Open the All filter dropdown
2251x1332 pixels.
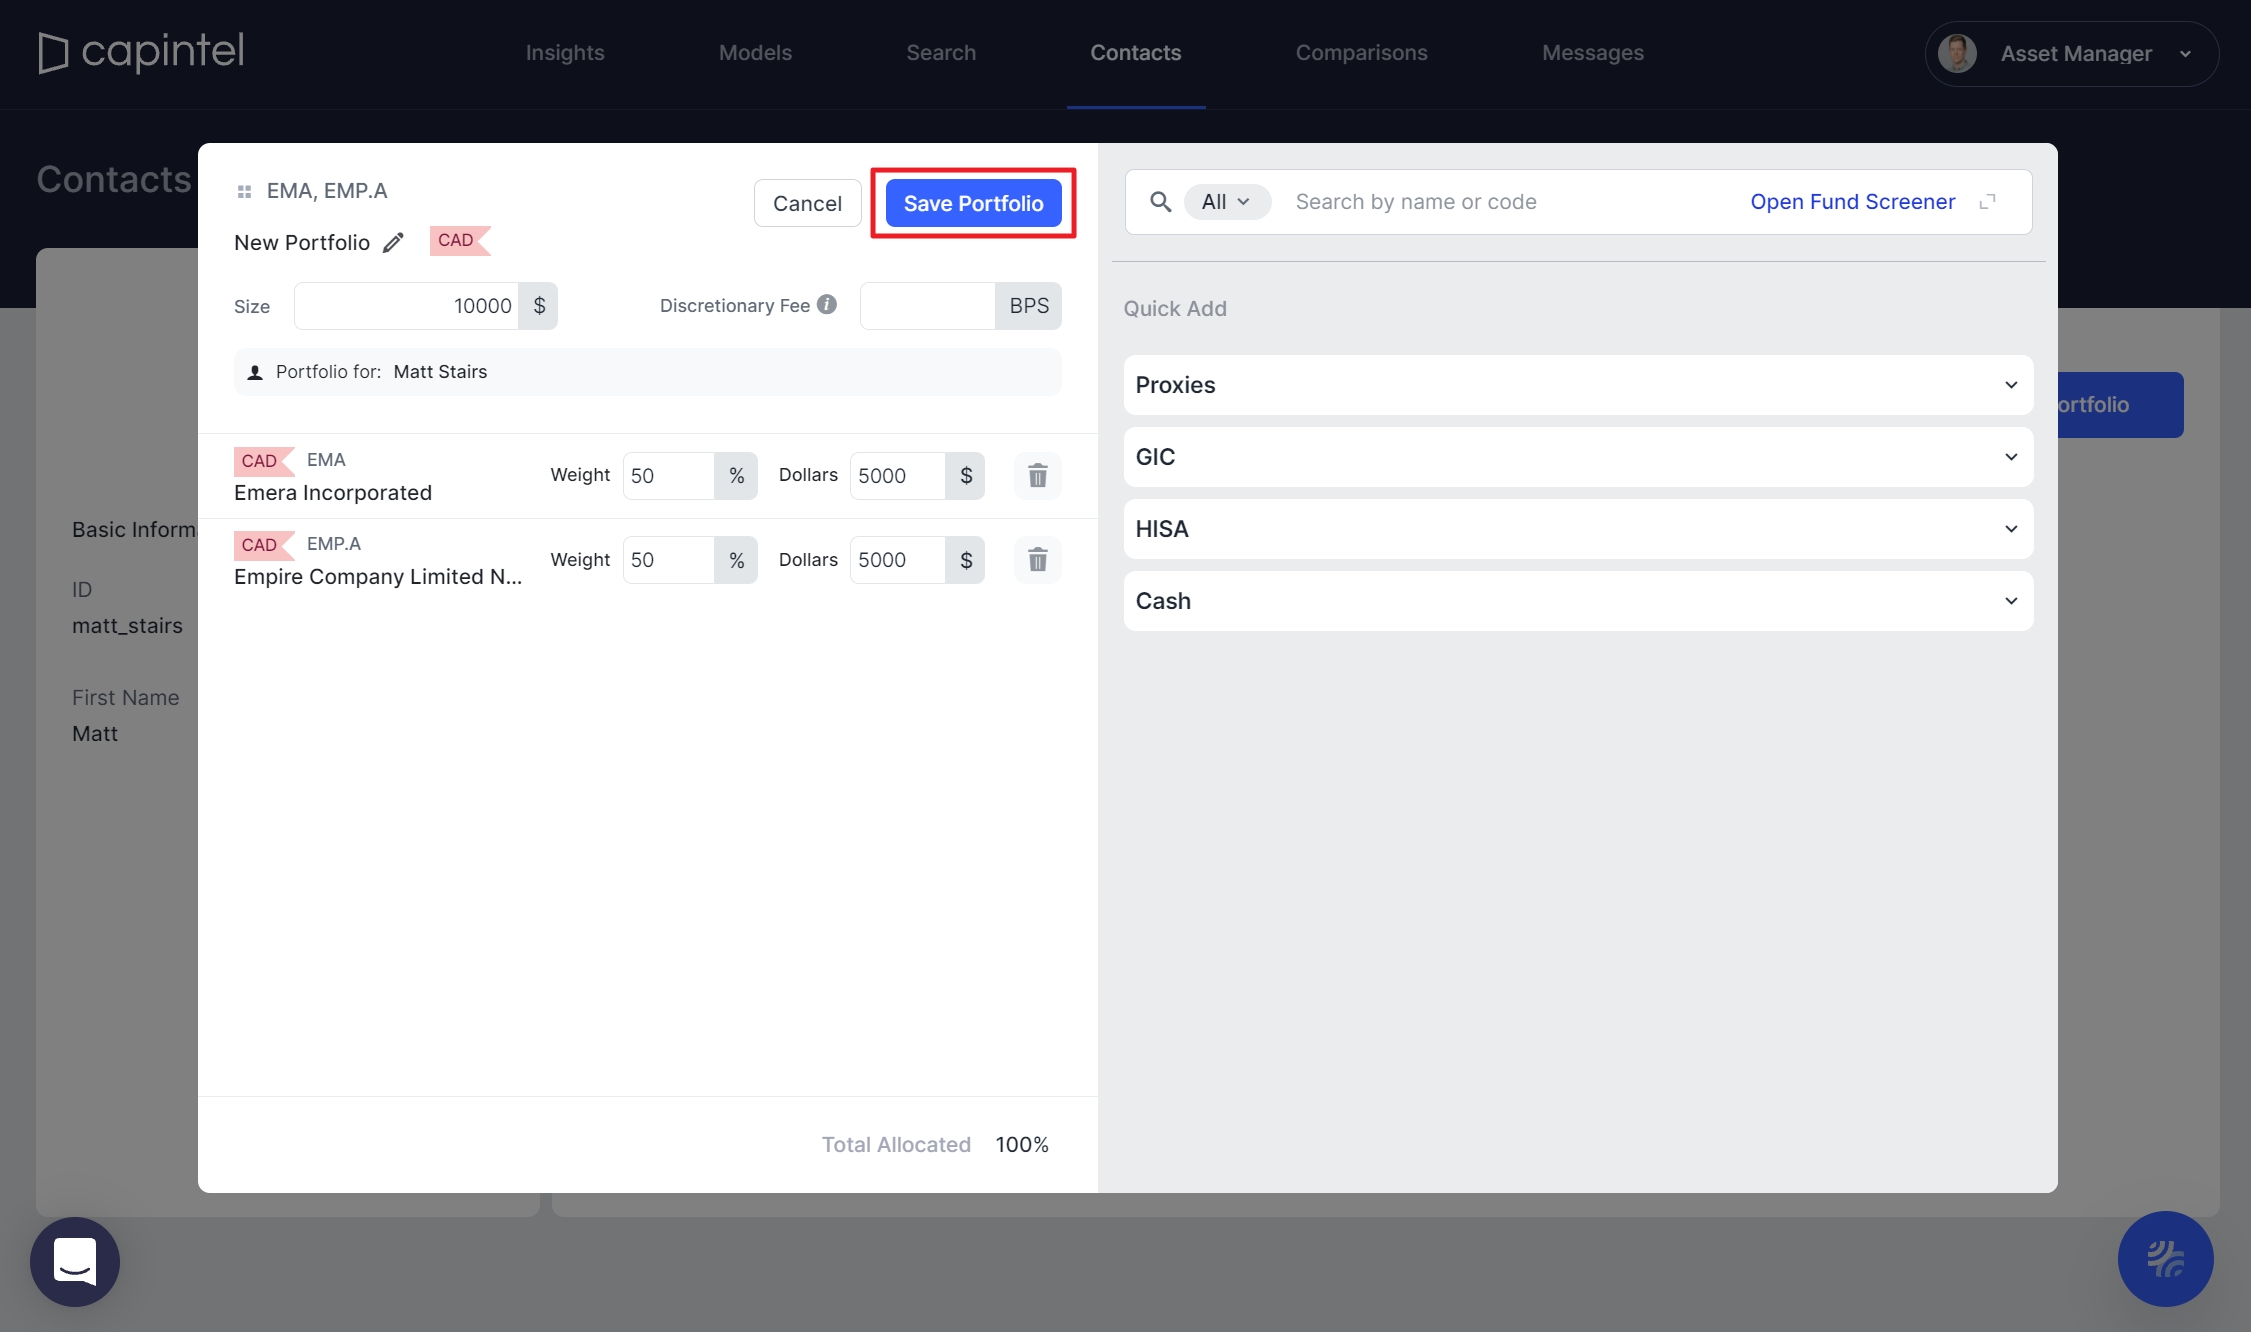click(1227, 202)
